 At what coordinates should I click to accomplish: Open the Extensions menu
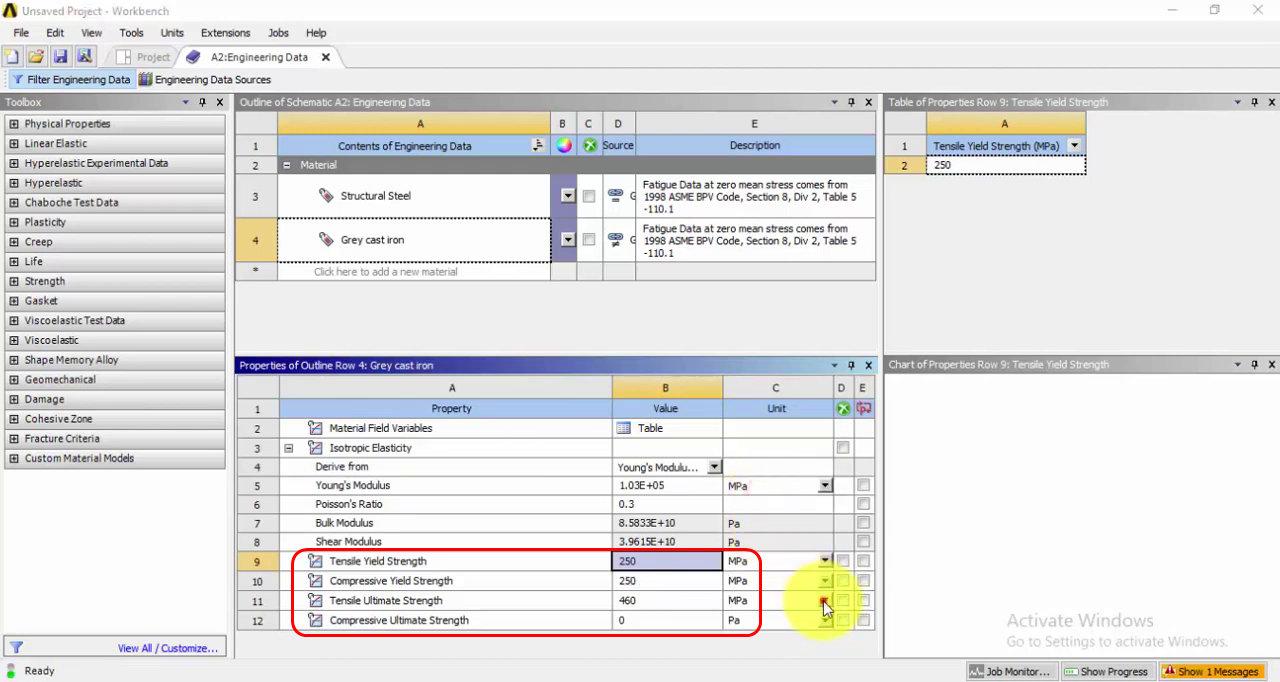pos(225,33)
